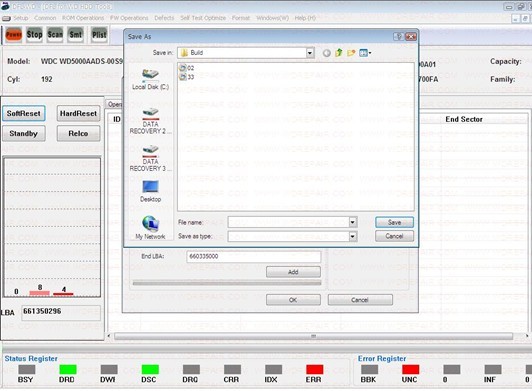The image size is (532, 391).
Task: Click the help question mark in Save As
Action: [x=398, y=37]
